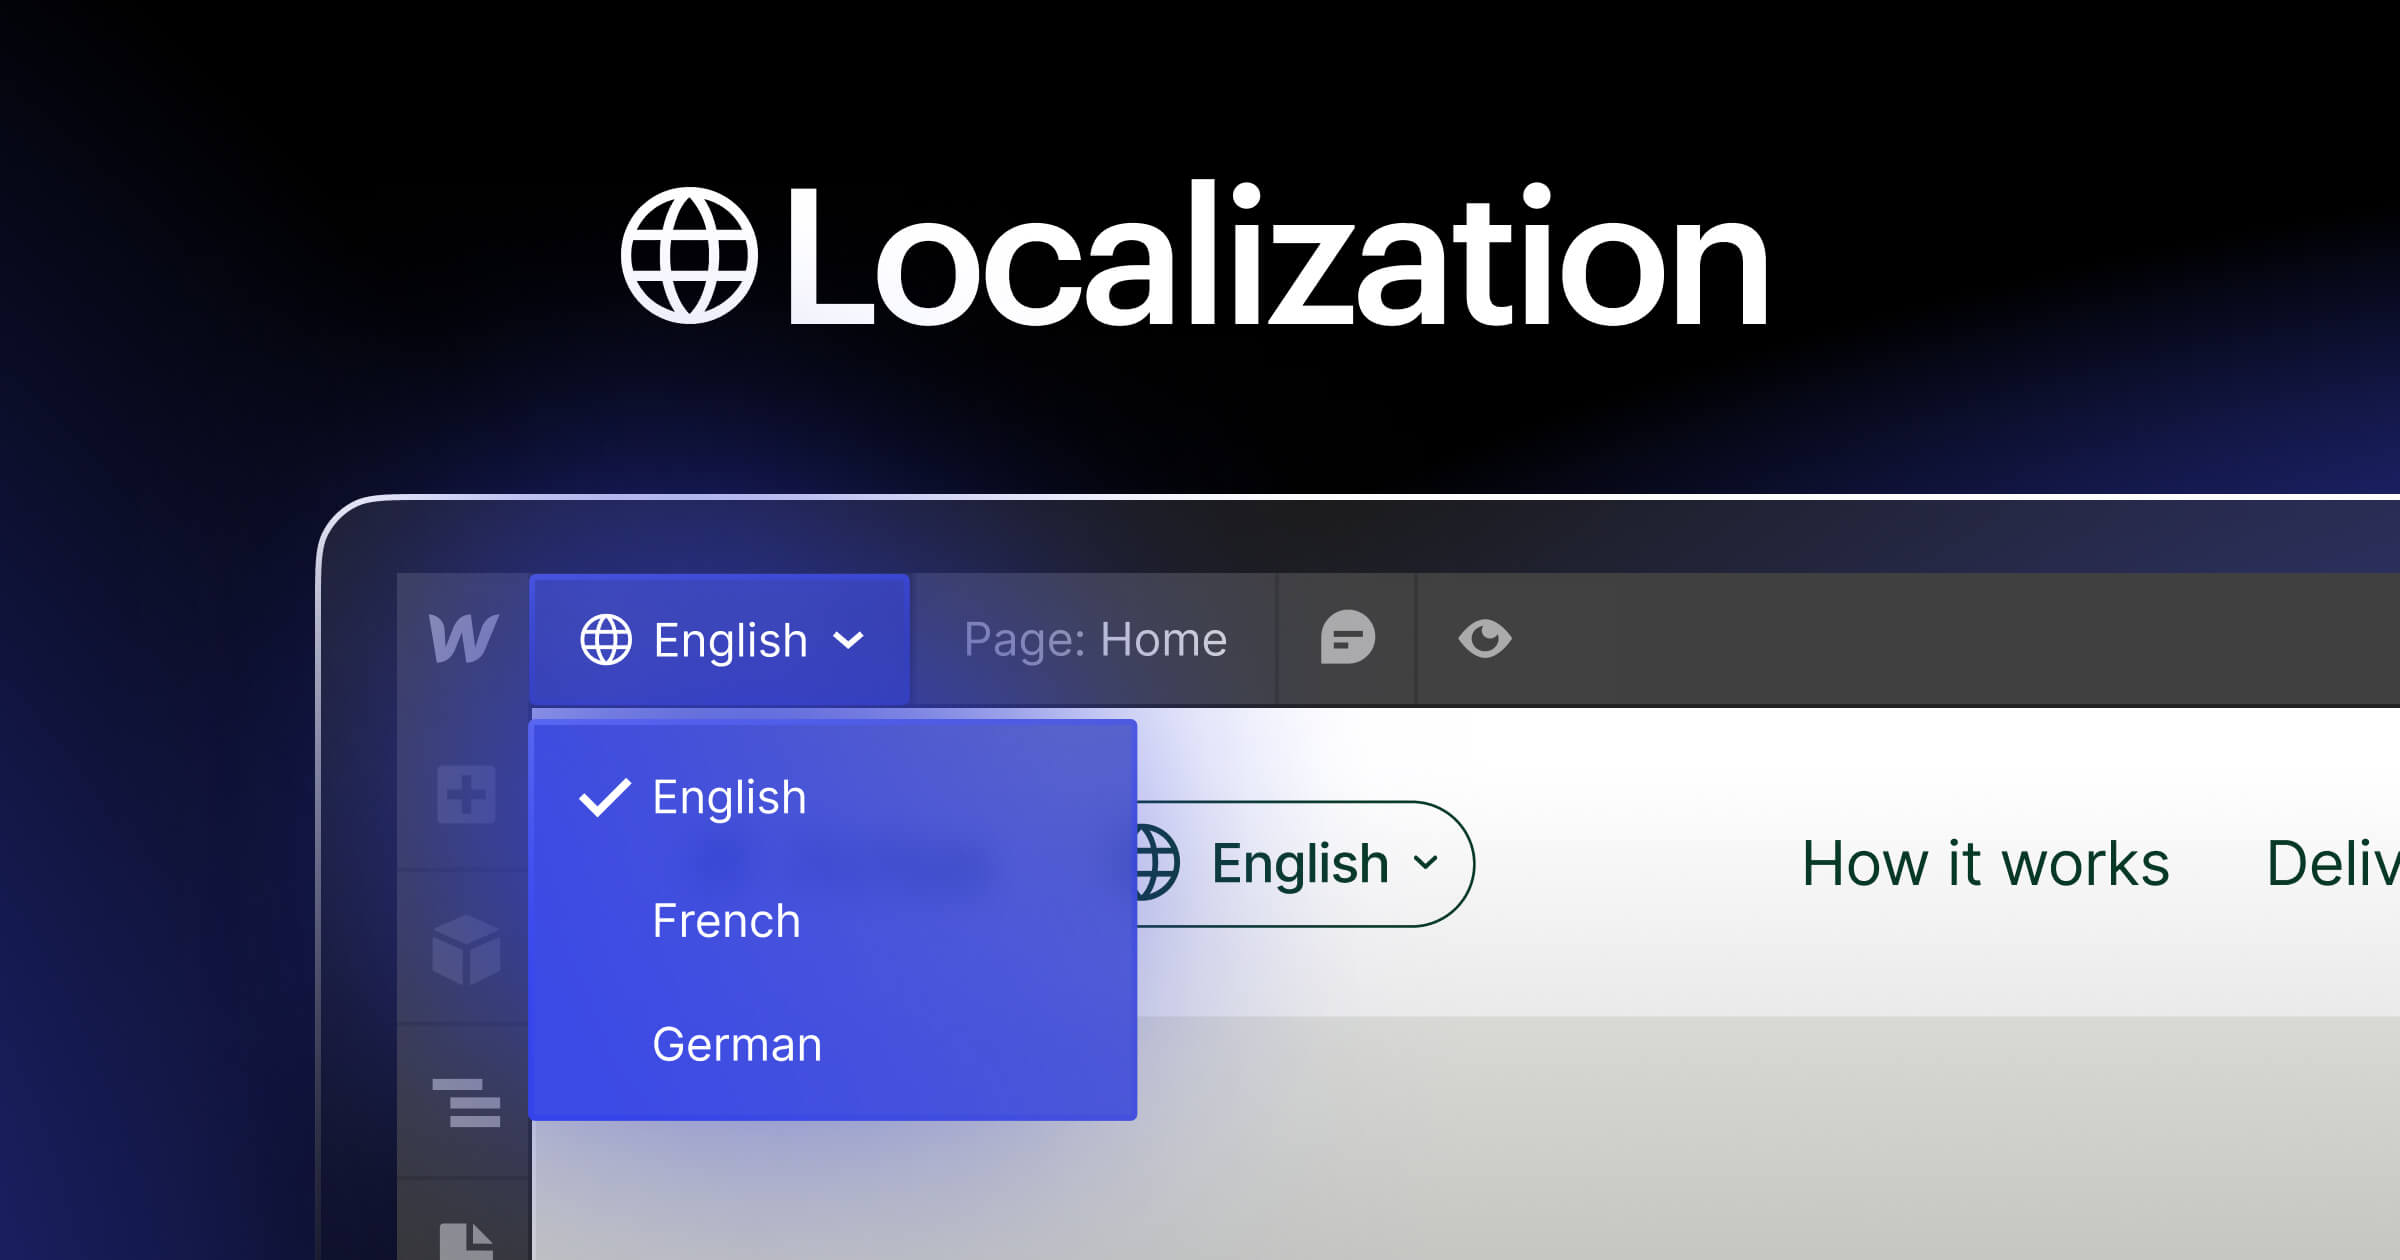Open the Add elements panel

tap(466, 795)
